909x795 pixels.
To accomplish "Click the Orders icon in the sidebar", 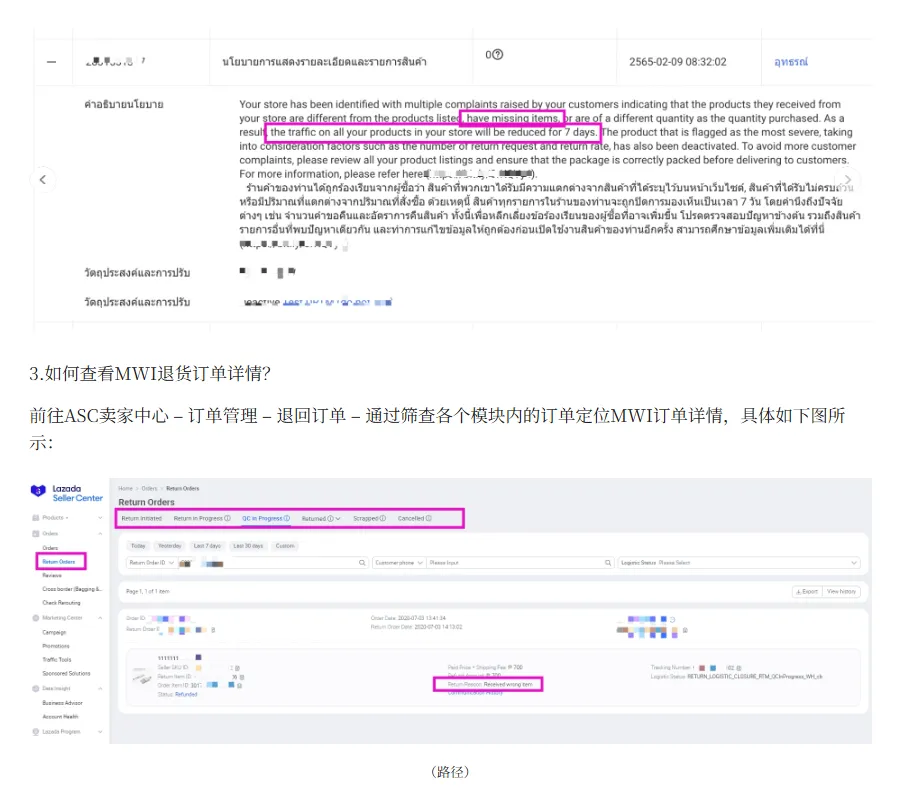I will click(35, 533).
